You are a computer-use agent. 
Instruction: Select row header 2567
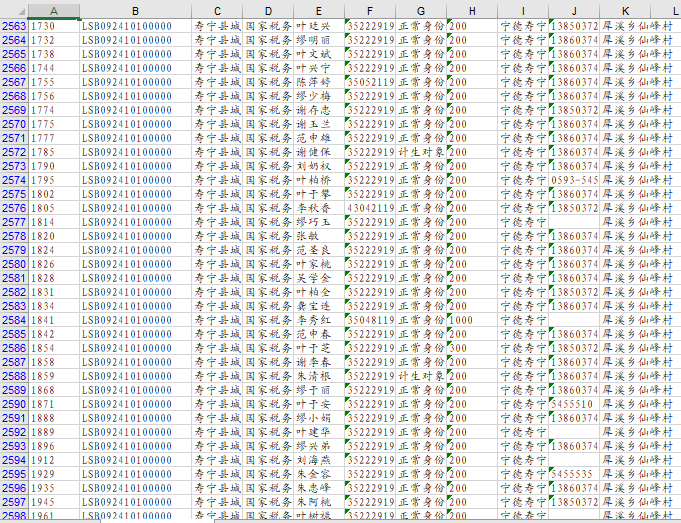point(14,82)
